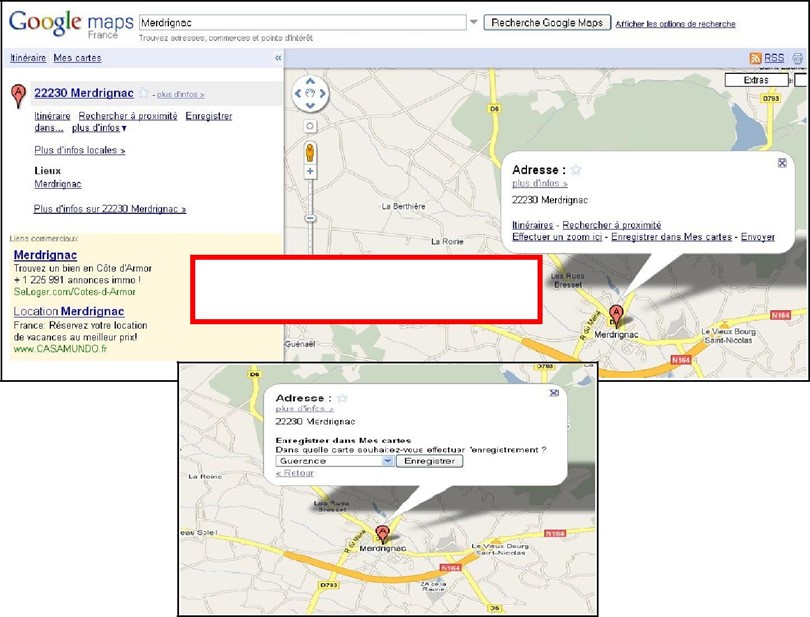810x617 pixels.
Task: Select the Street View pegman icon
Action: tap(309, 152)
